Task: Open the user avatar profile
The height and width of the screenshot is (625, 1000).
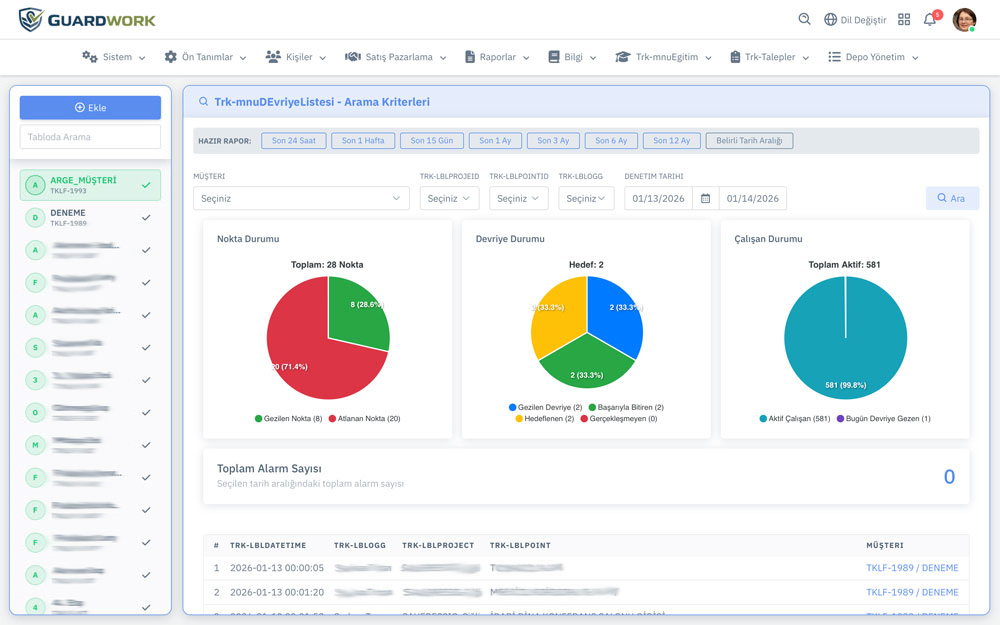Action: (964, 19)
